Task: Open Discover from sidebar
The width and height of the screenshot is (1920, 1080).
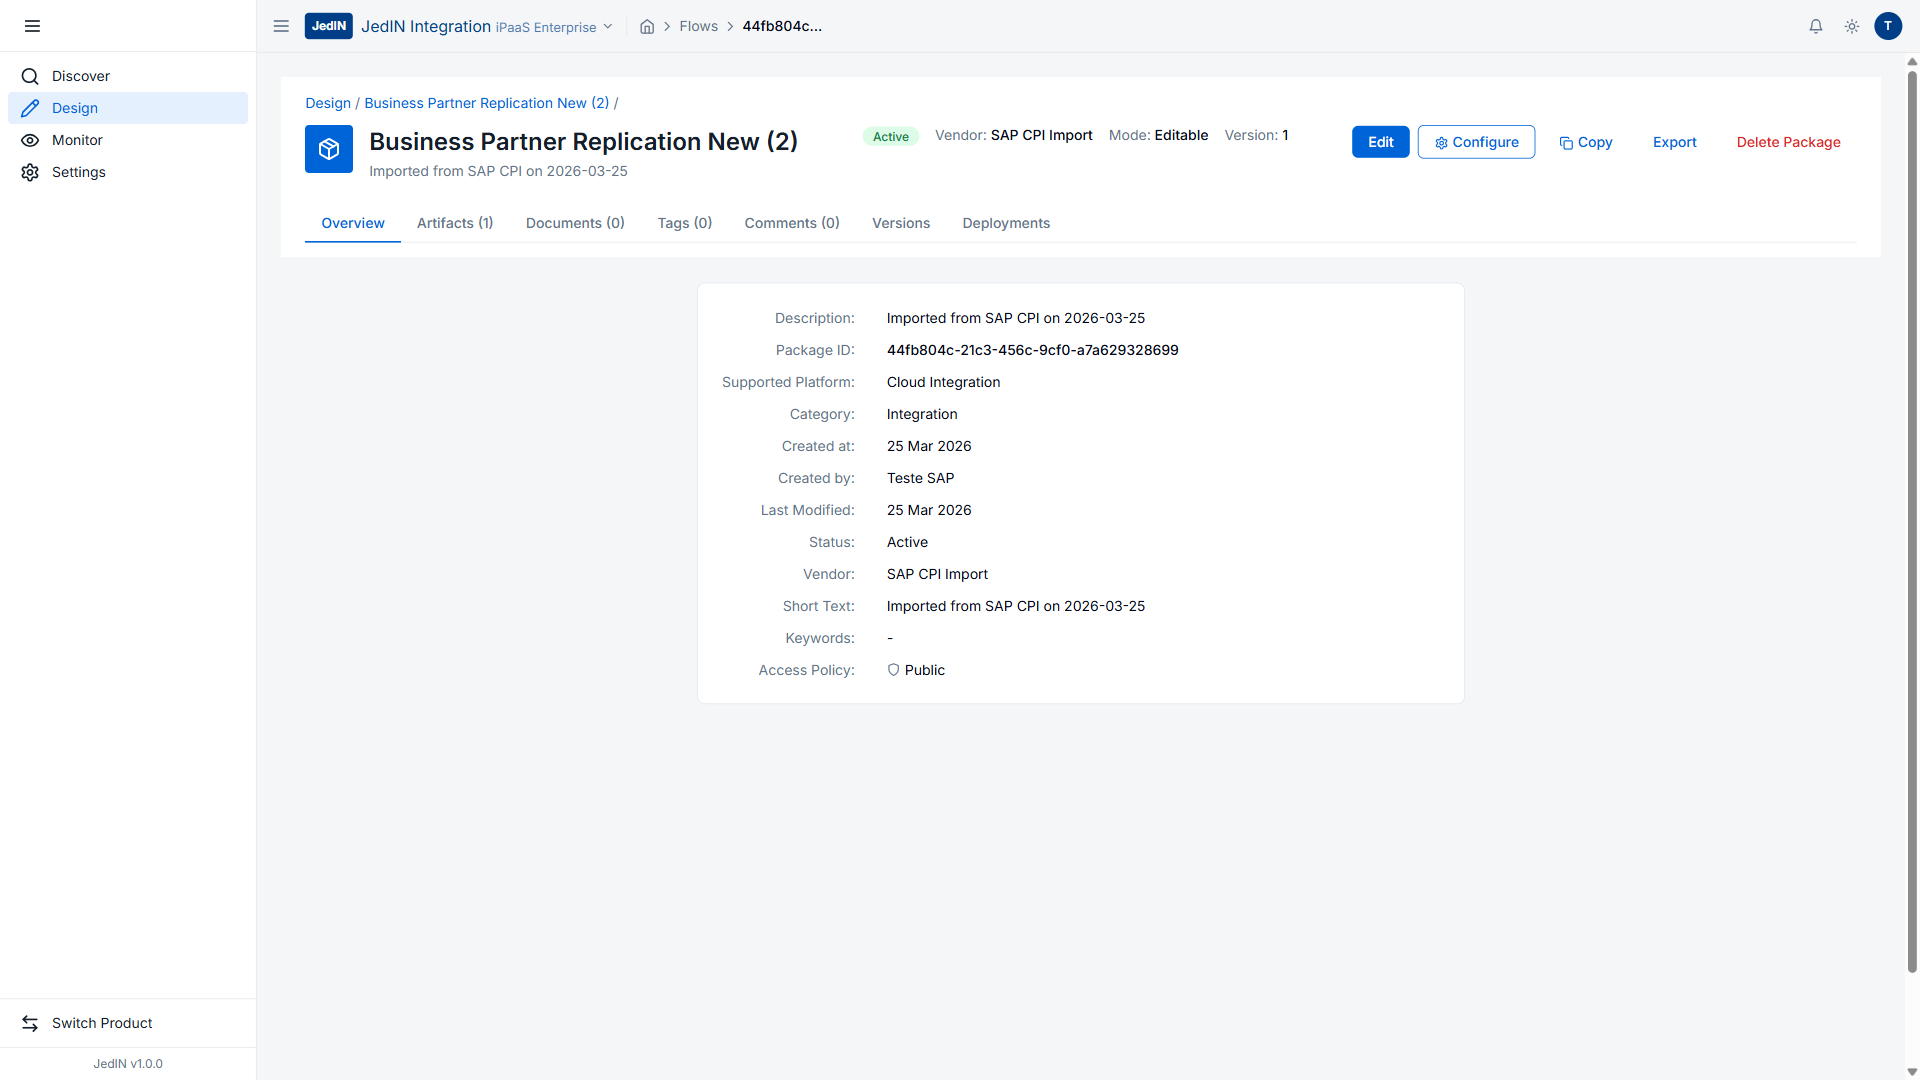Action: pyautogui.click(x=80, y=76)
